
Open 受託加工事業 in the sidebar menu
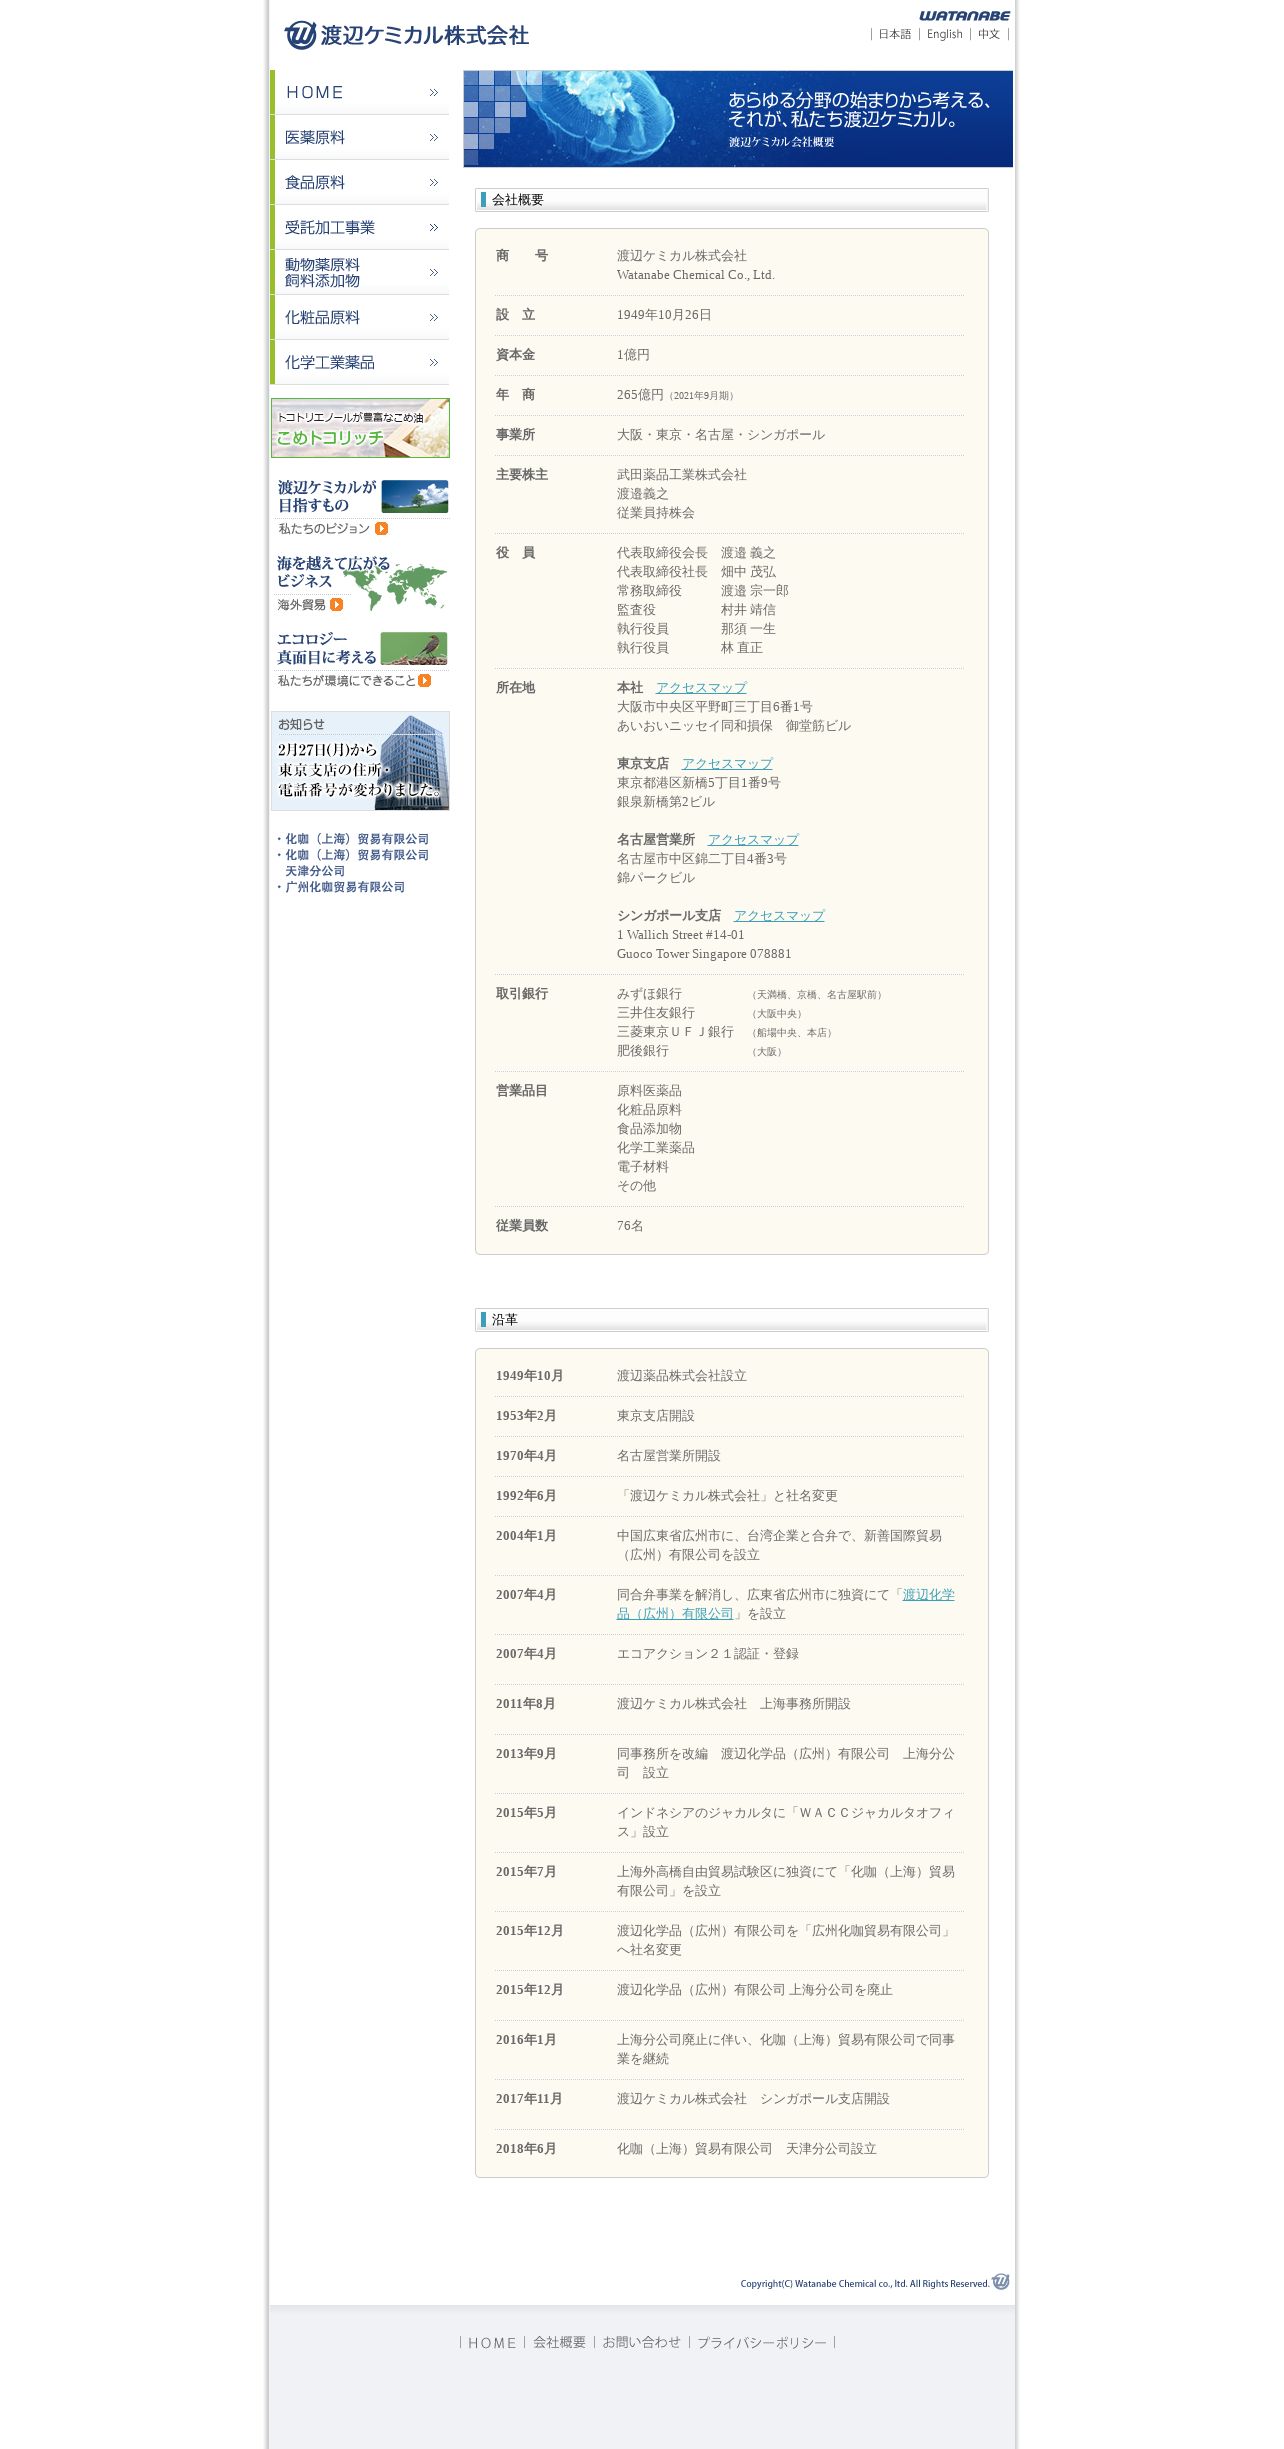360,227
